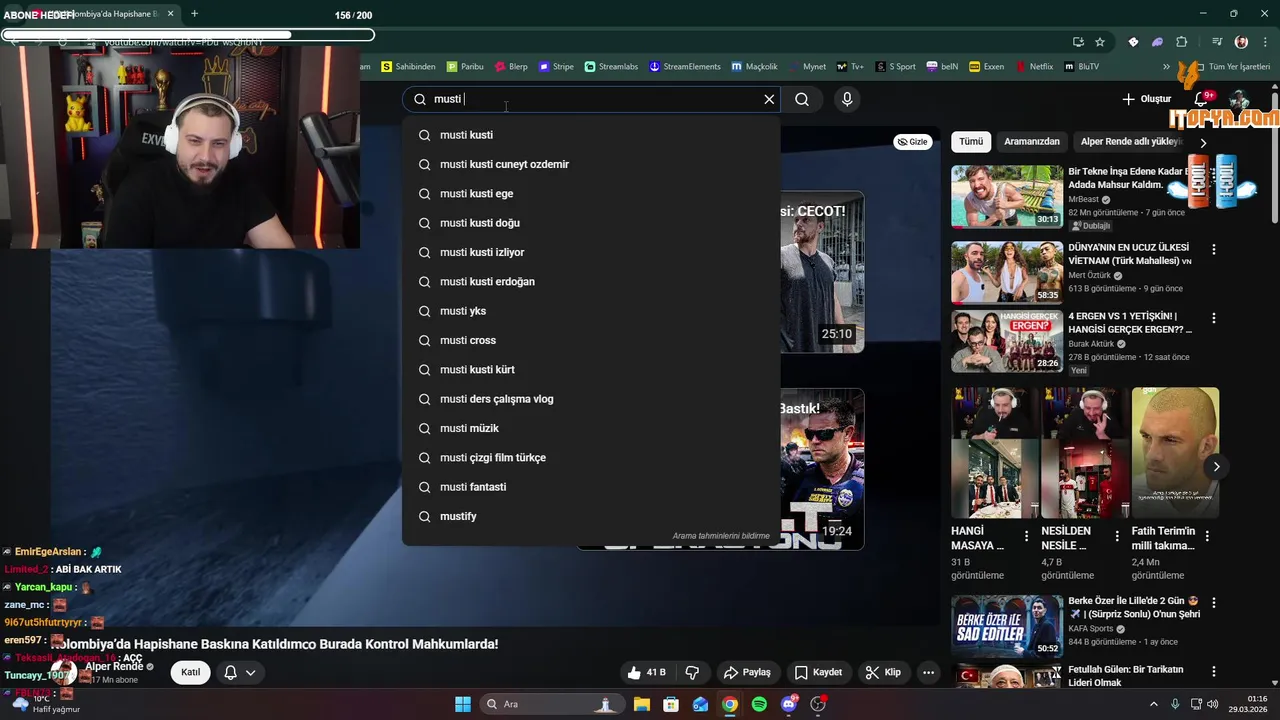Open more actions three-dot menu
This screenshot has height=720, width=1280.
click(x=929, y=672)
